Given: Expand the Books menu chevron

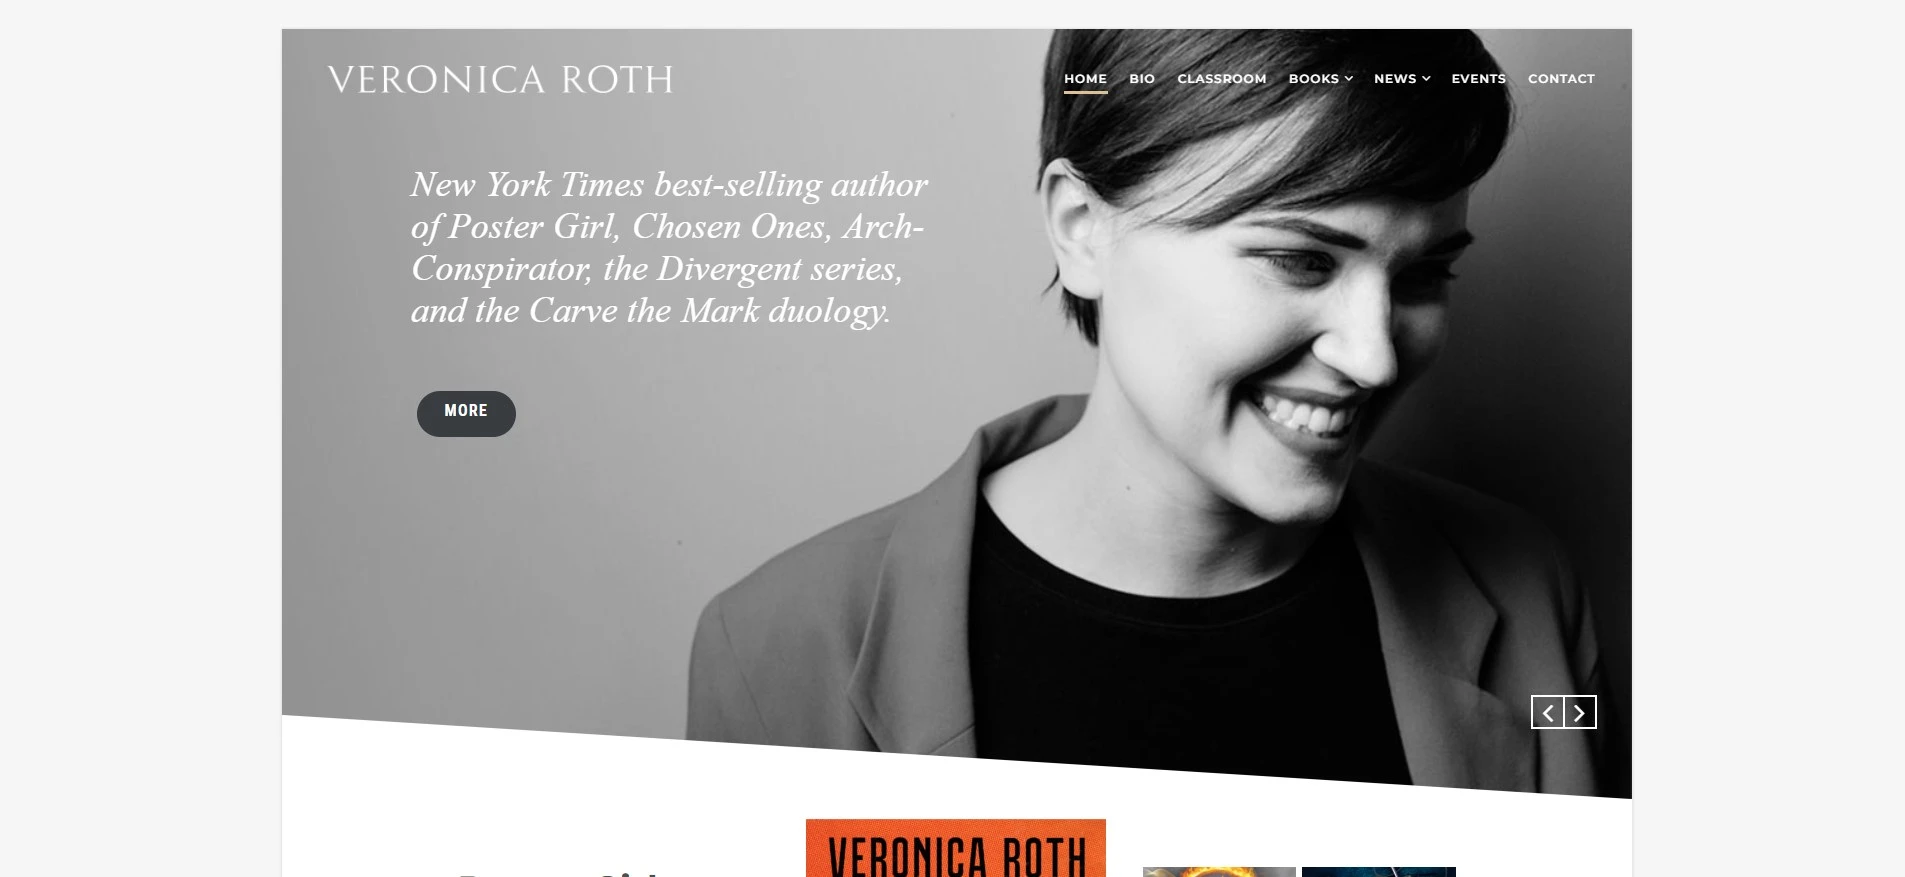Looking at the screenshot, I should 1348,79.
